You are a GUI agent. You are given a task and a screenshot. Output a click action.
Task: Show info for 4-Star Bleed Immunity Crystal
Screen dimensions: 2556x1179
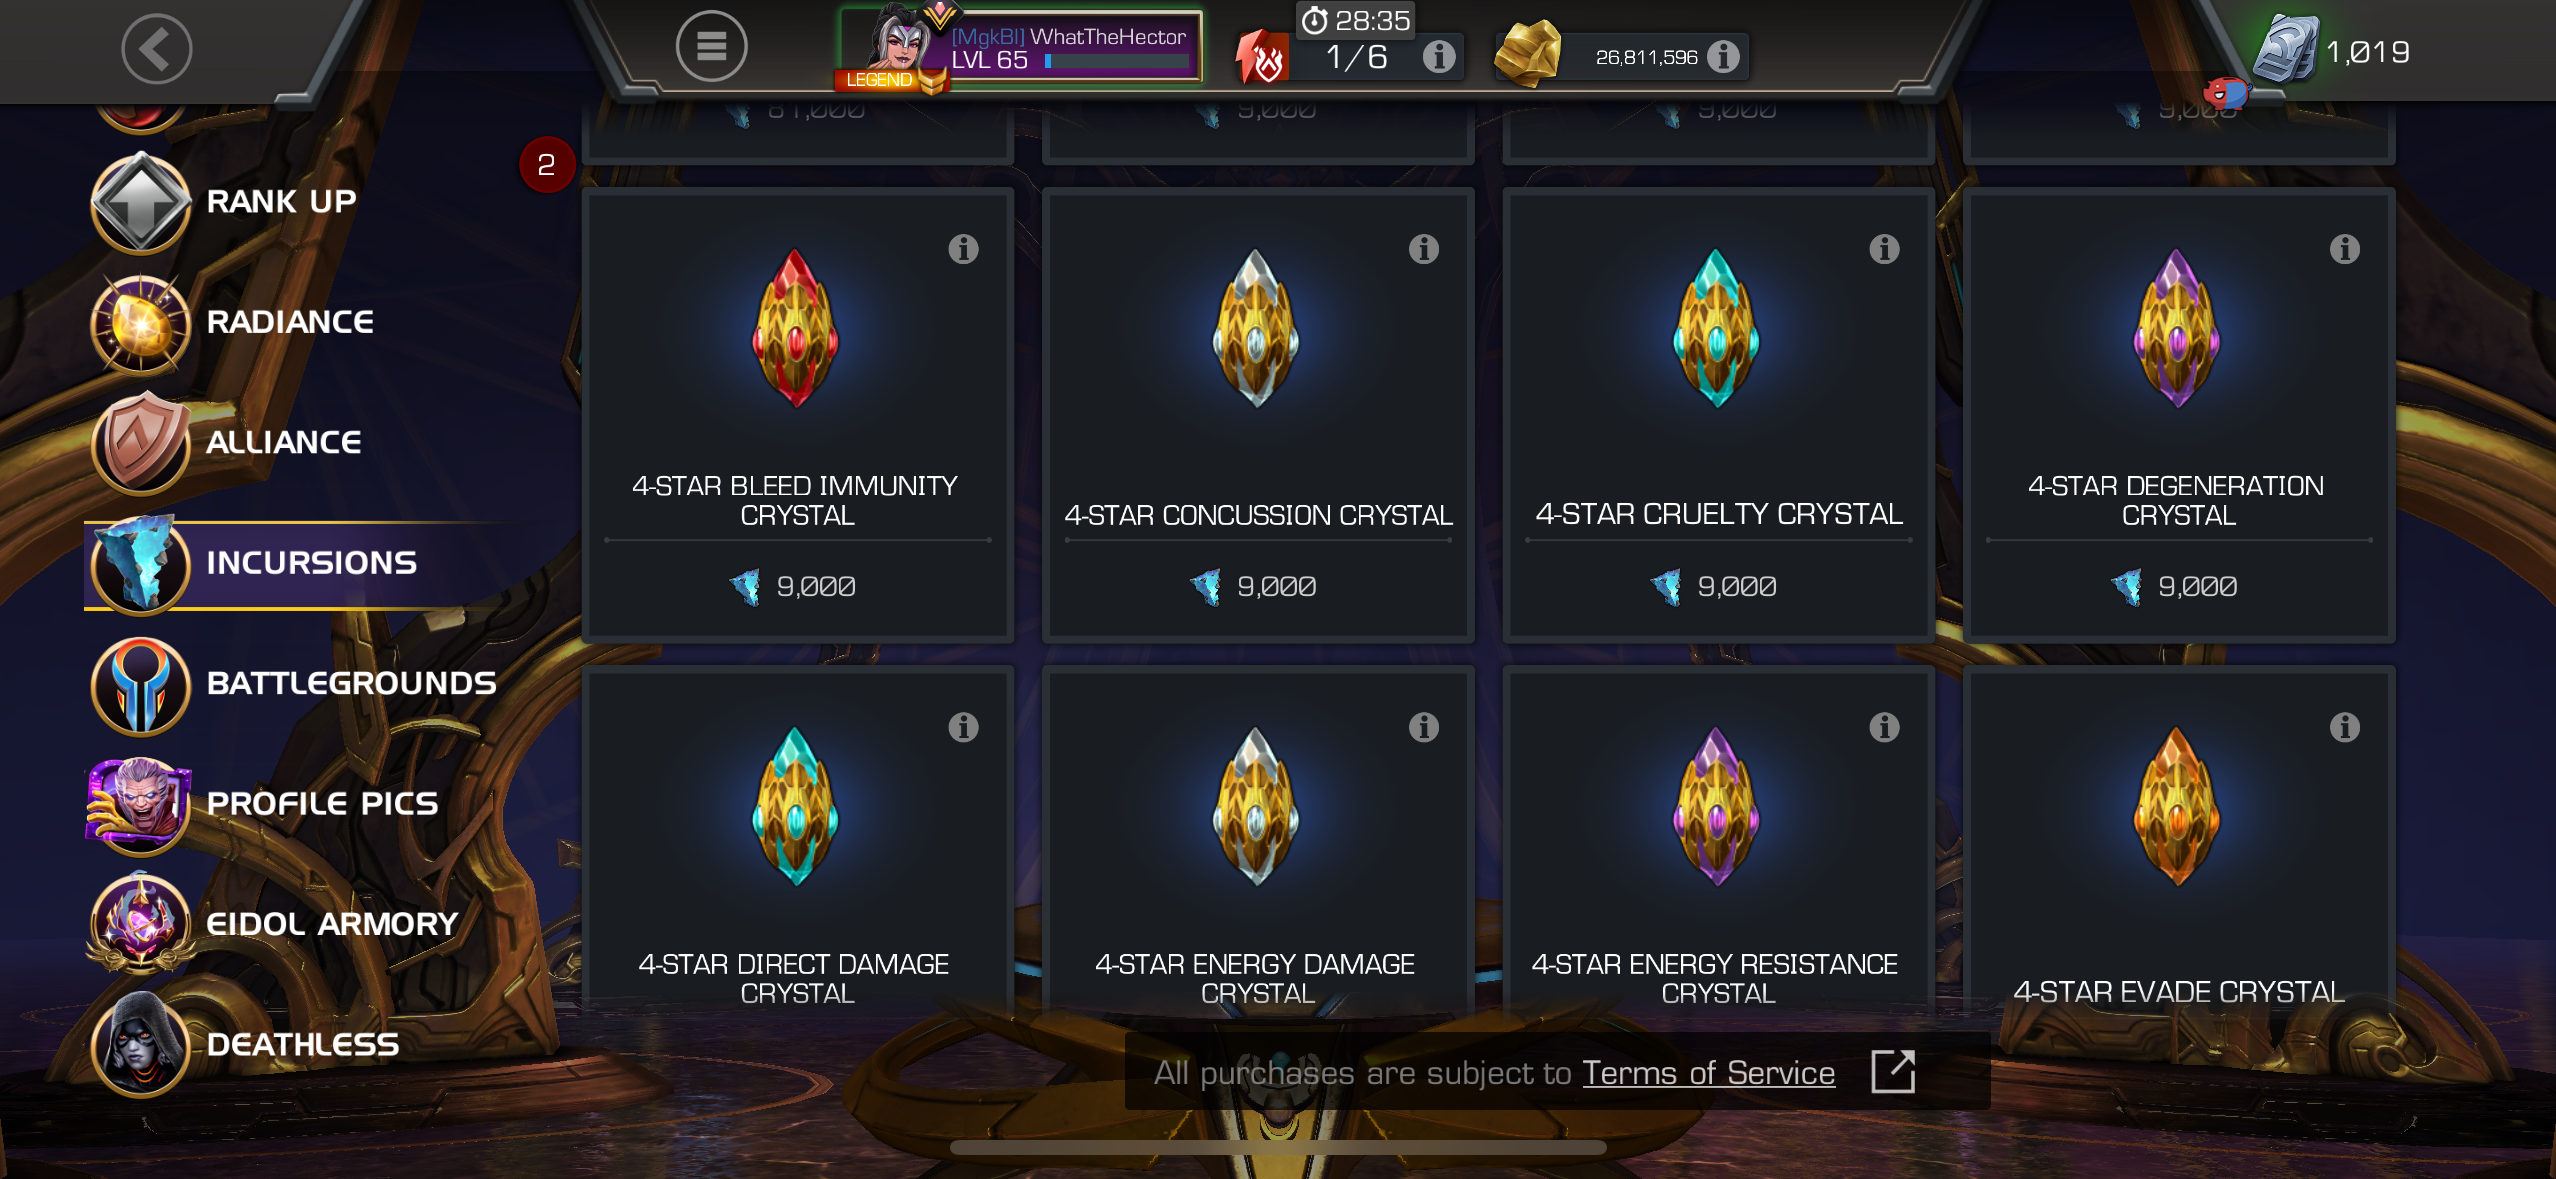(x=963, y=249)
